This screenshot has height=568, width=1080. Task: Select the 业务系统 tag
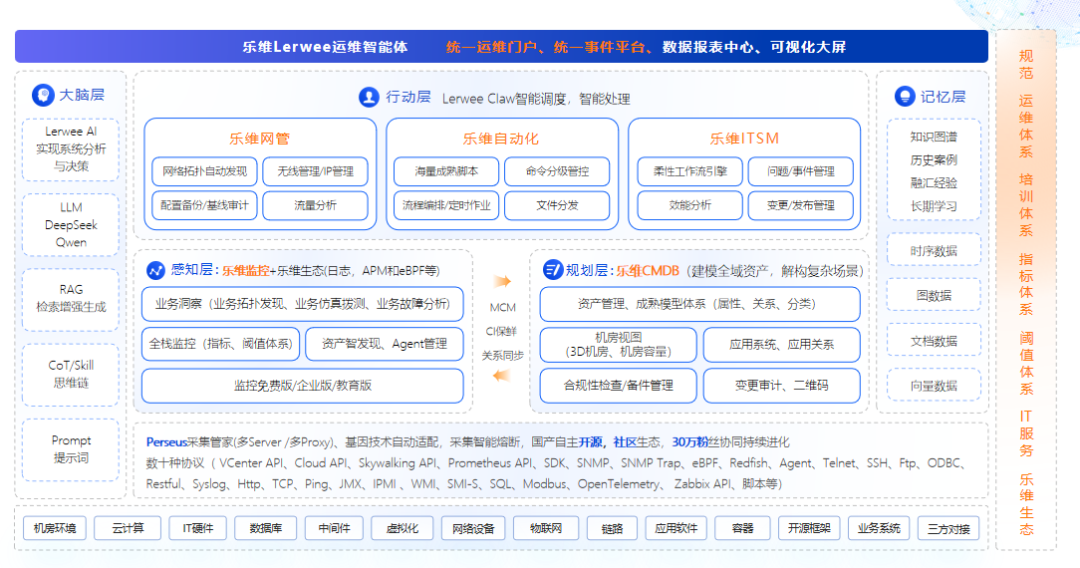[x=878, y=528]
